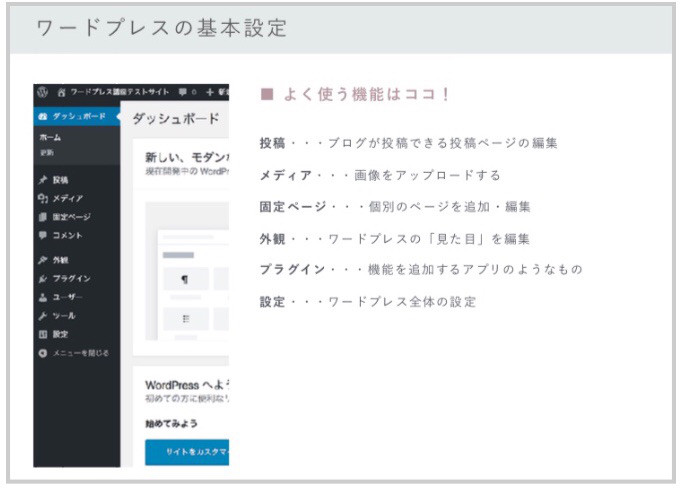
Task: Select 更新 submenu
Action: (x=47, y=152)
